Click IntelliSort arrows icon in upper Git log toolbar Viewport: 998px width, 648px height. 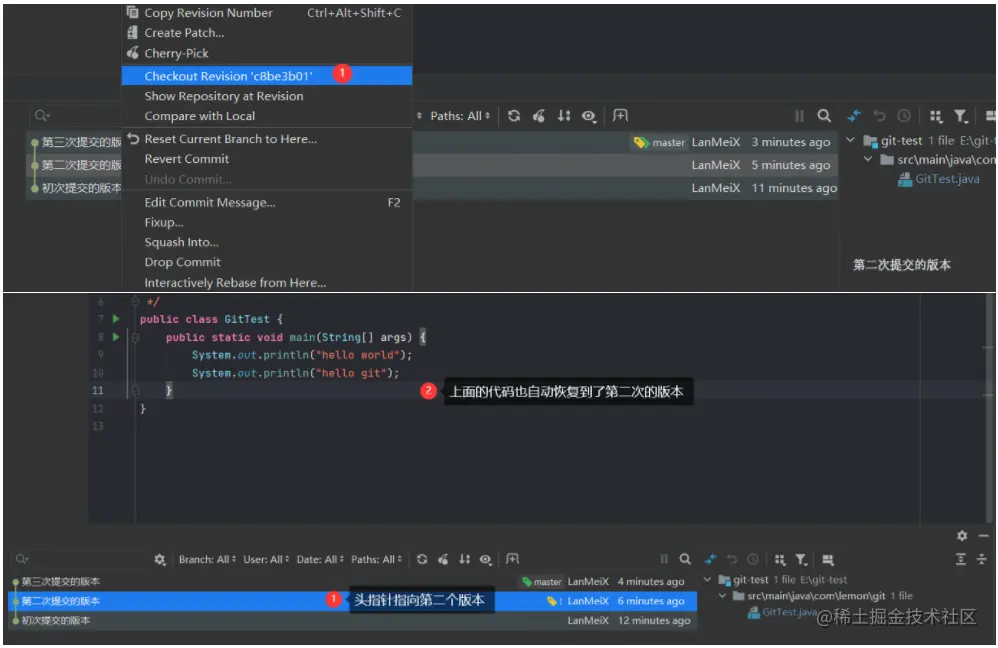pyautogui.click(x=564, y=116)
